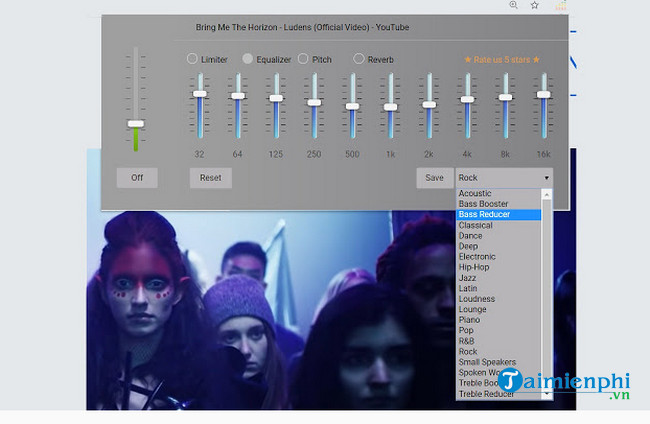
Task: Open the Rate us 5 stars link
Action: click(502, 60)
